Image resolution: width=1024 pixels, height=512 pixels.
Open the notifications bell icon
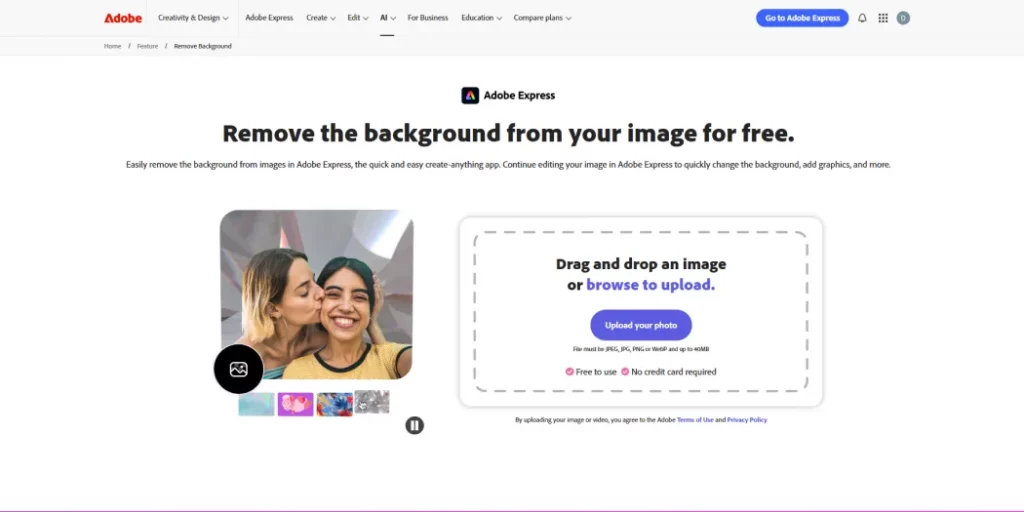coord(862,18)
